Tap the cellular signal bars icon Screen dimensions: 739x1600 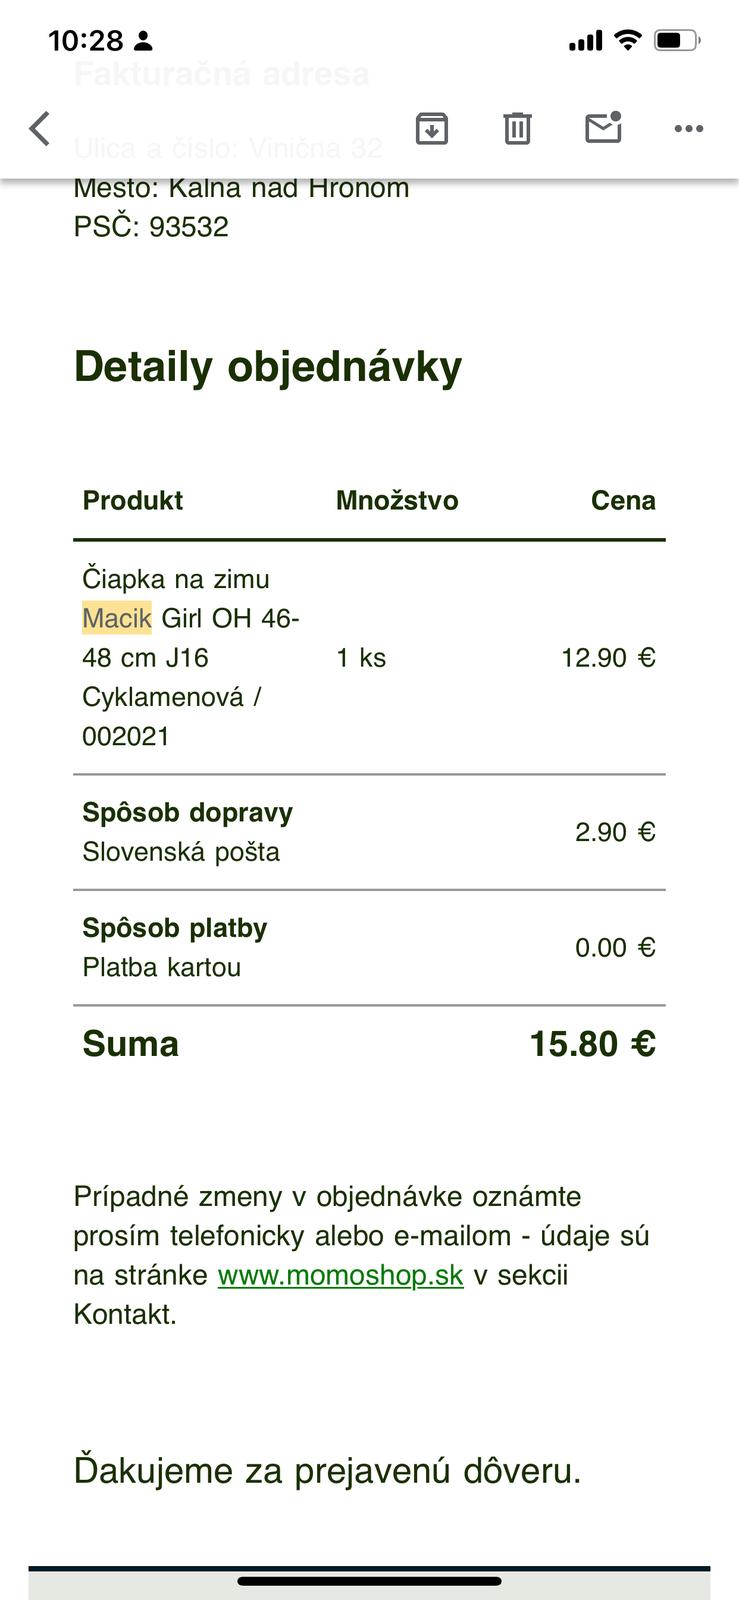pyautogui.click(x=586, y=41)
